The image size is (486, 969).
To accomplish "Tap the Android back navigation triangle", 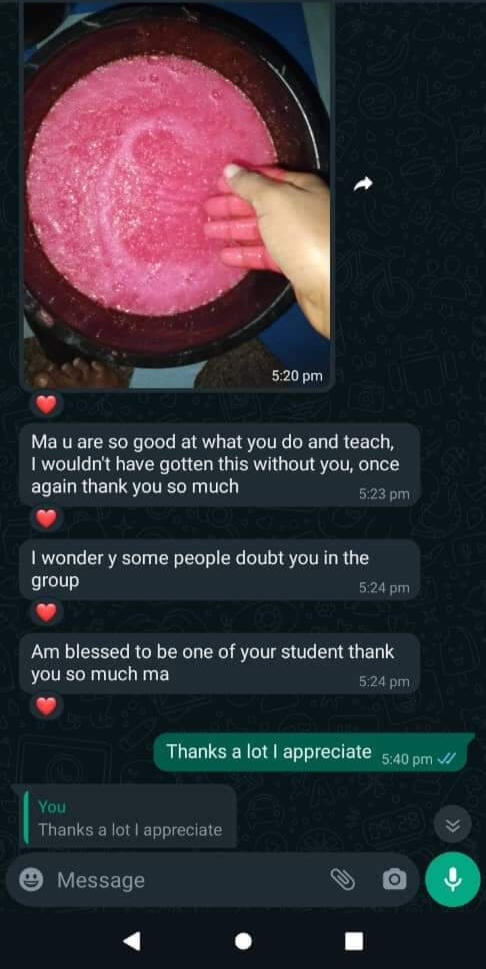I will [x=131, y=941].
